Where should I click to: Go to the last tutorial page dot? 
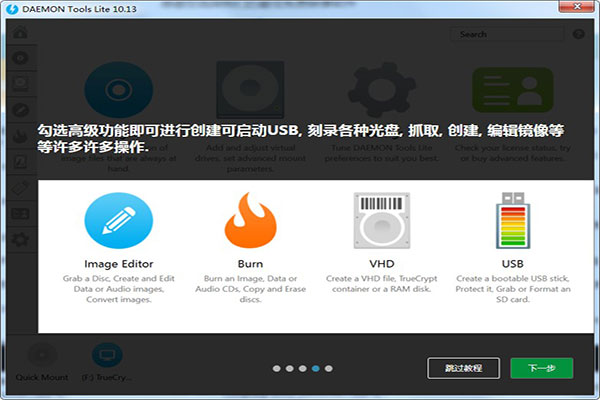coord(328,368)
